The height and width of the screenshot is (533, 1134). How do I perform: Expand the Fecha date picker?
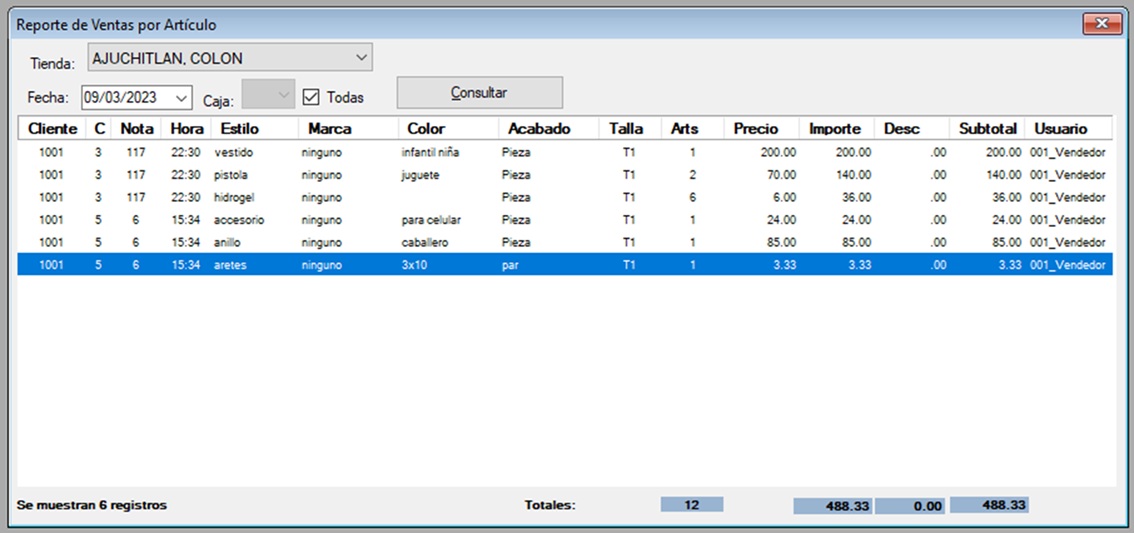(x=181, y=97)
